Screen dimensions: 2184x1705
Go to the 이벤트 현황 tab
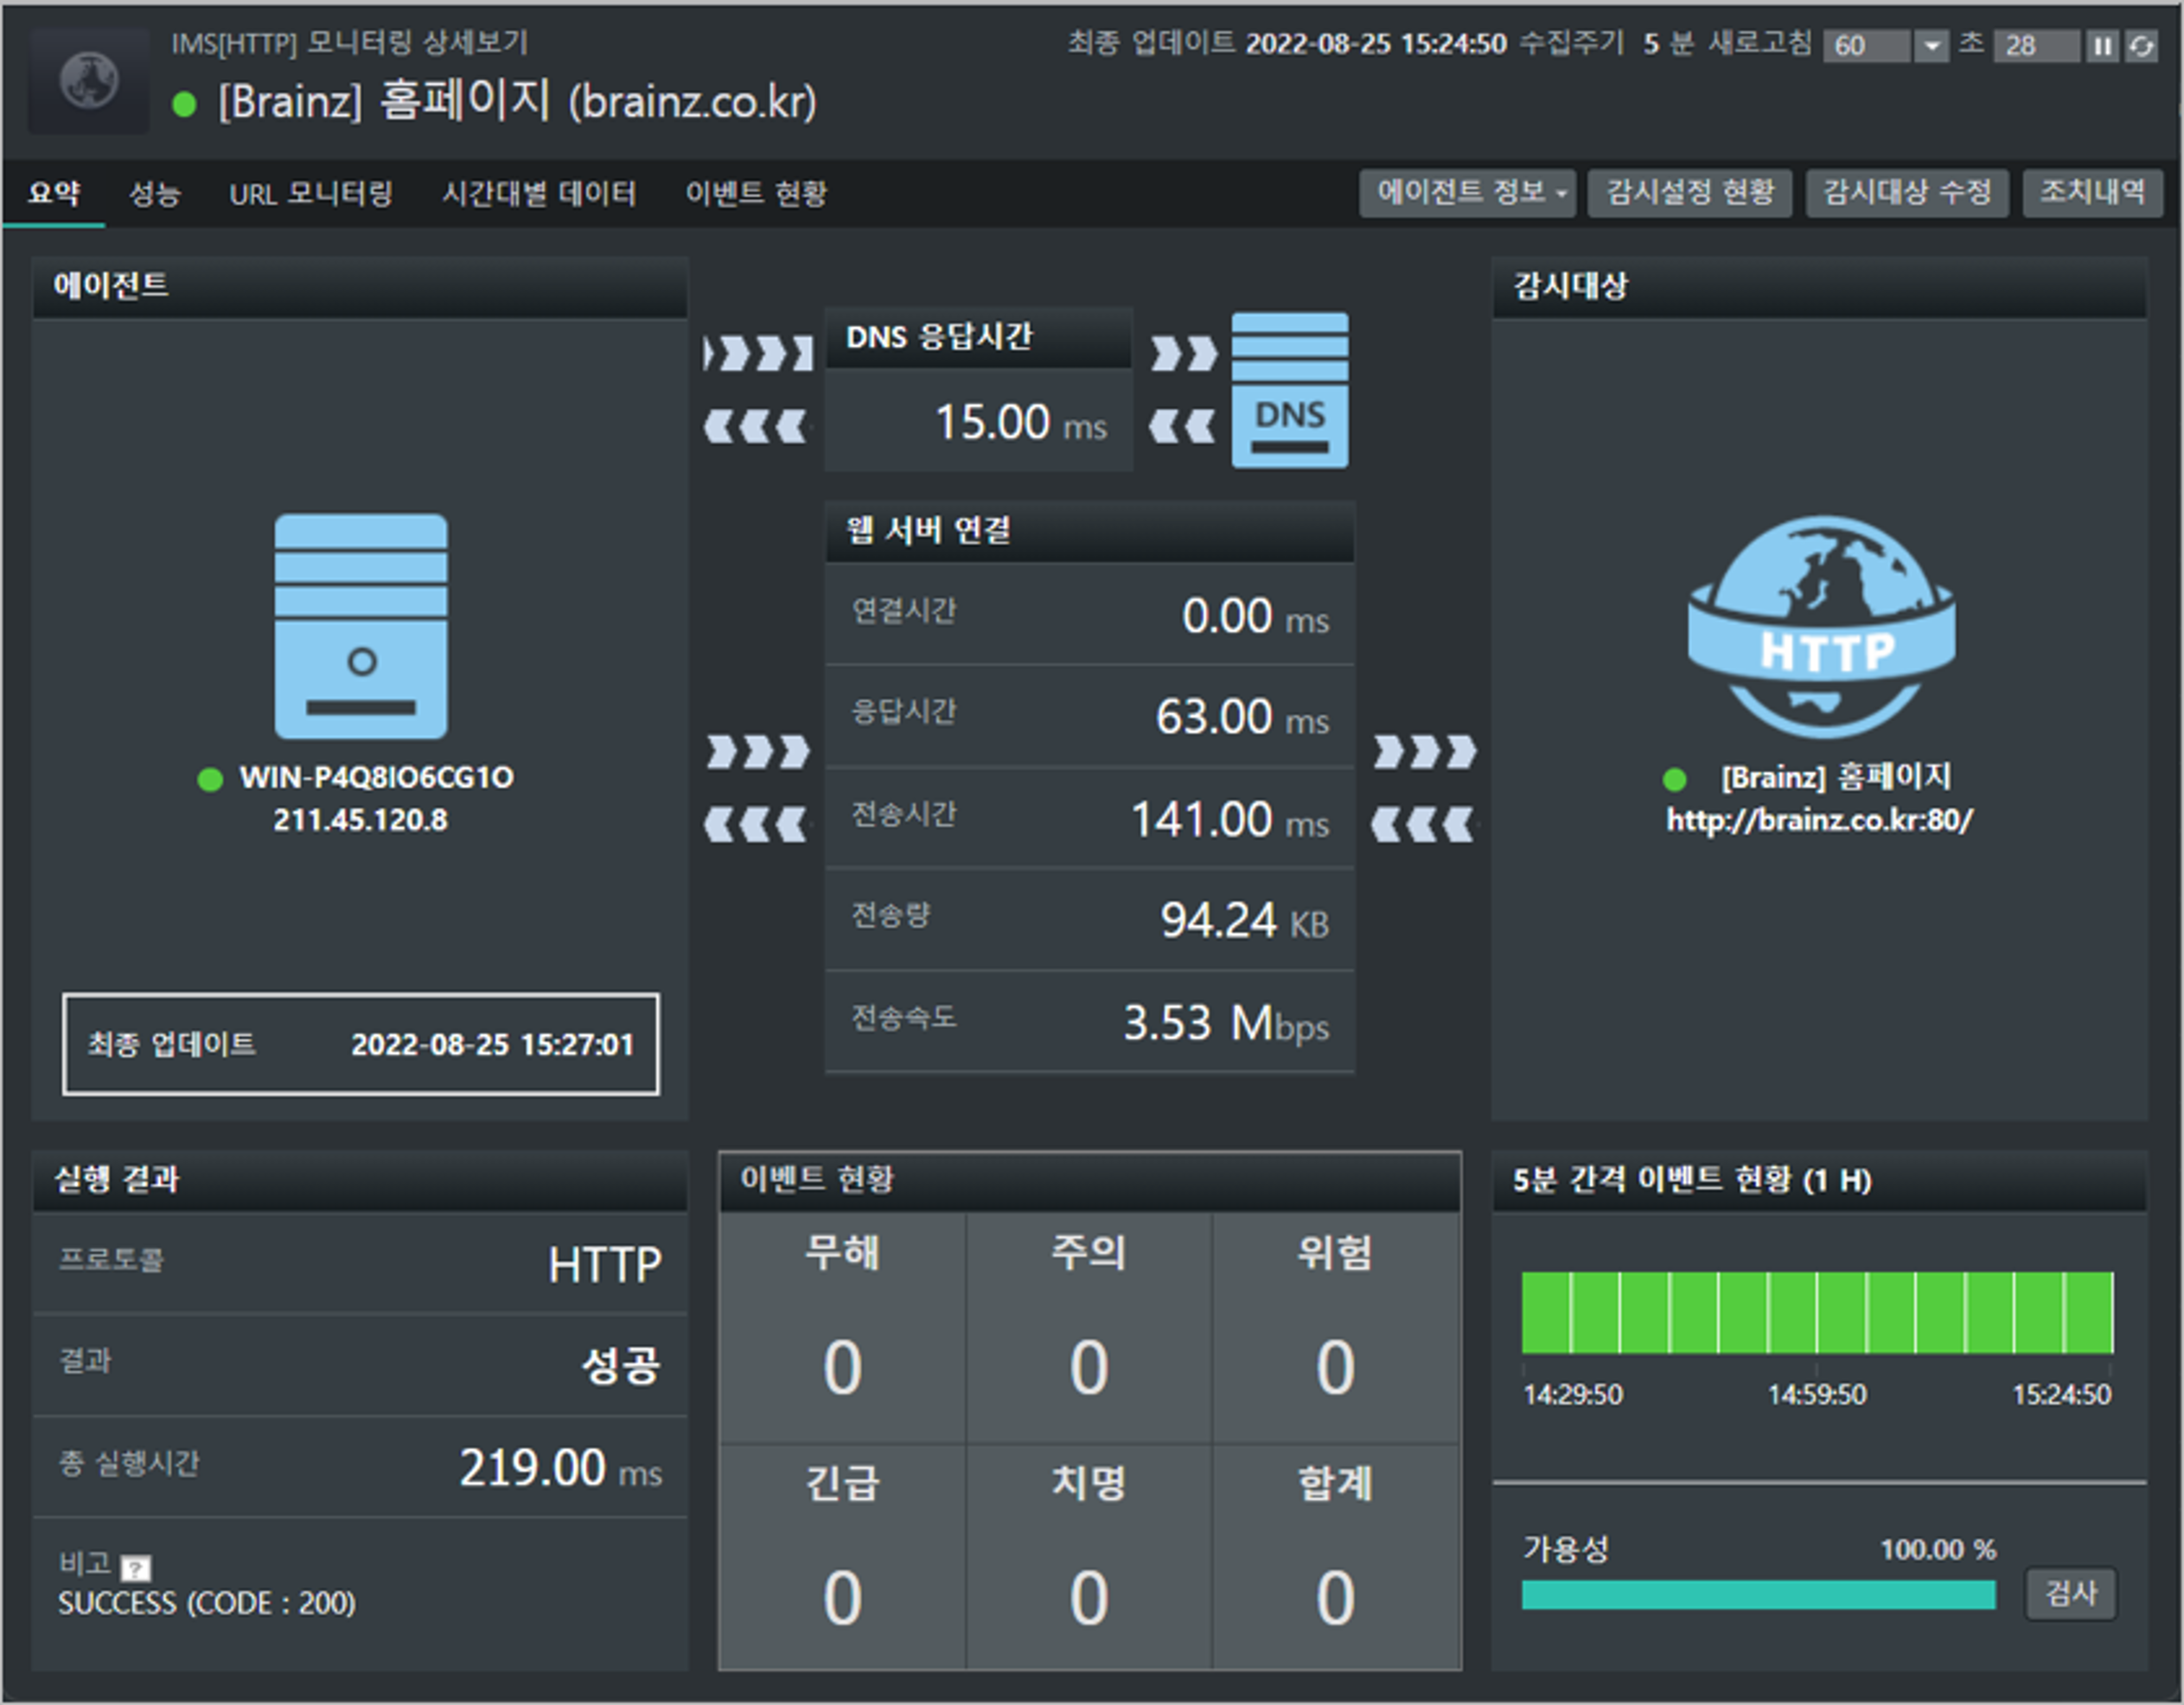[756, 193]
